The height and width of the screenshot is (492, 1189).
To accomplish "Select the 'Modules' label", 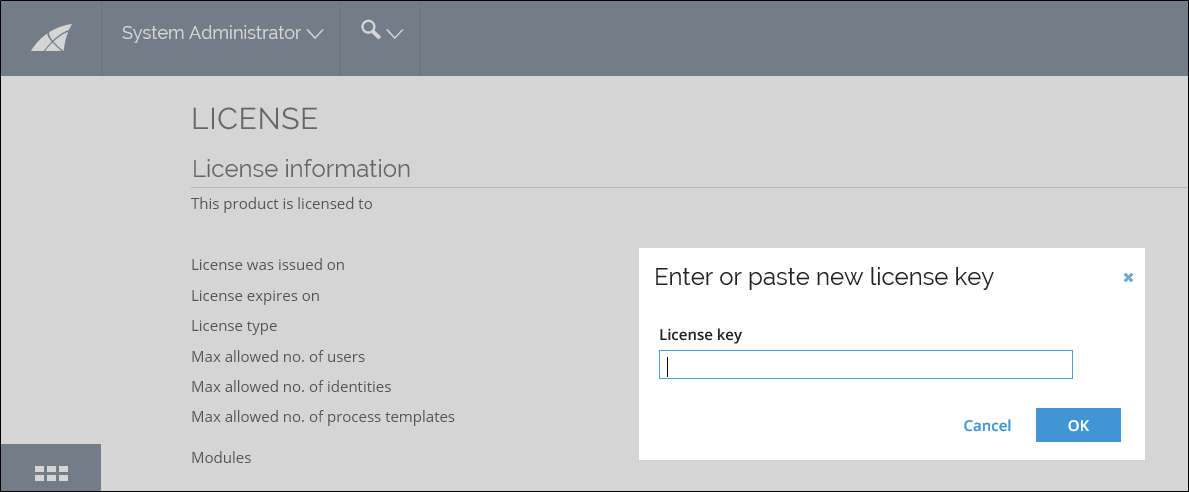I will click(x=221, y=458).
